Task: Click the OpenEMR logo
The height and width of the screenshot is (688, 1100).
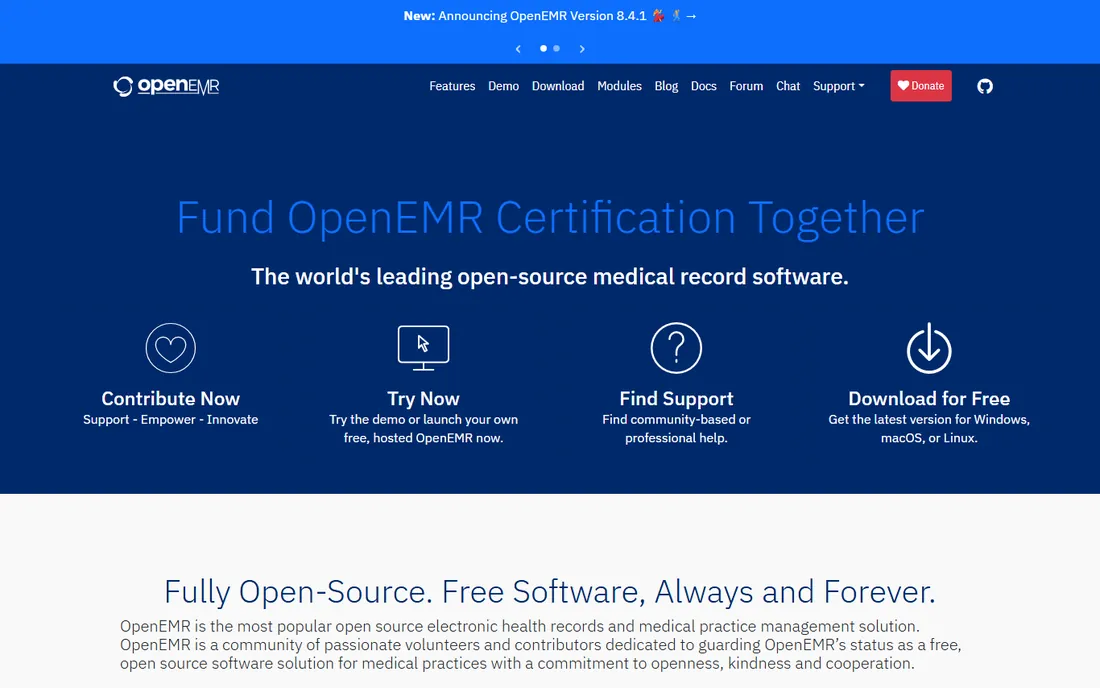Action: 166,86
